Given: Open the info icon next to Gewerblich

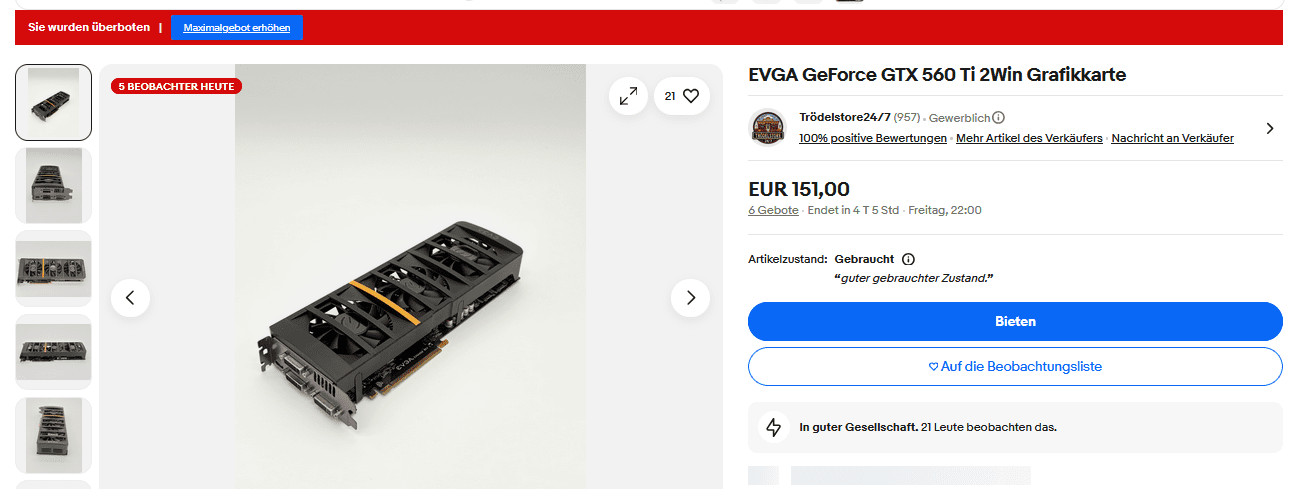Looking at the screenshot, I should 998,118.
